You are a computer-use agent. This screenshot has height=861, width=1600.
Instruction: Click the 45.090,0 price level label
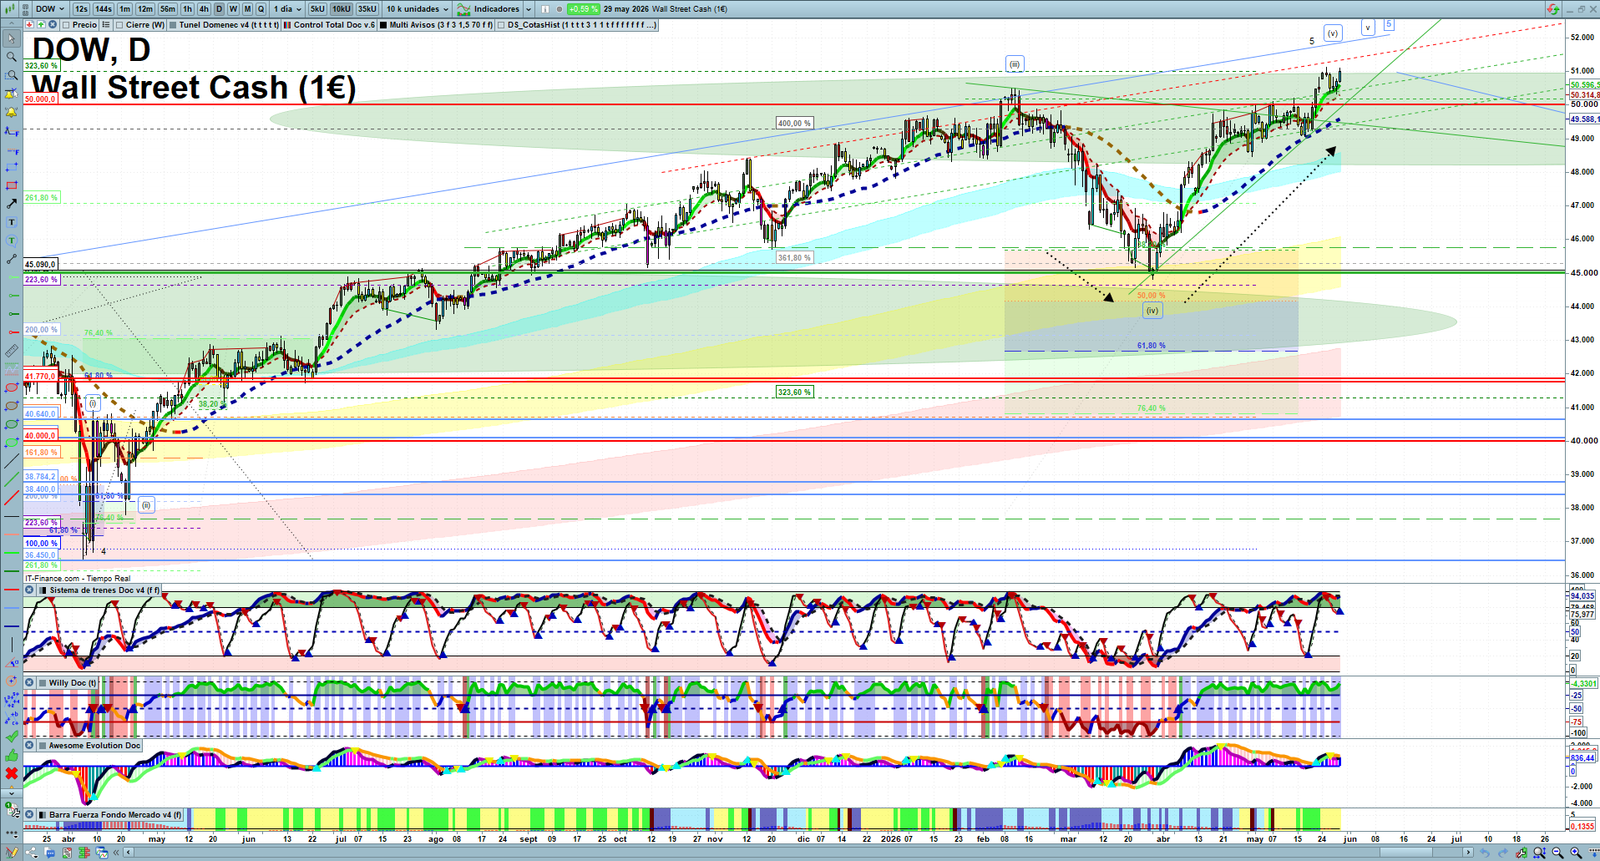(40, 265)
